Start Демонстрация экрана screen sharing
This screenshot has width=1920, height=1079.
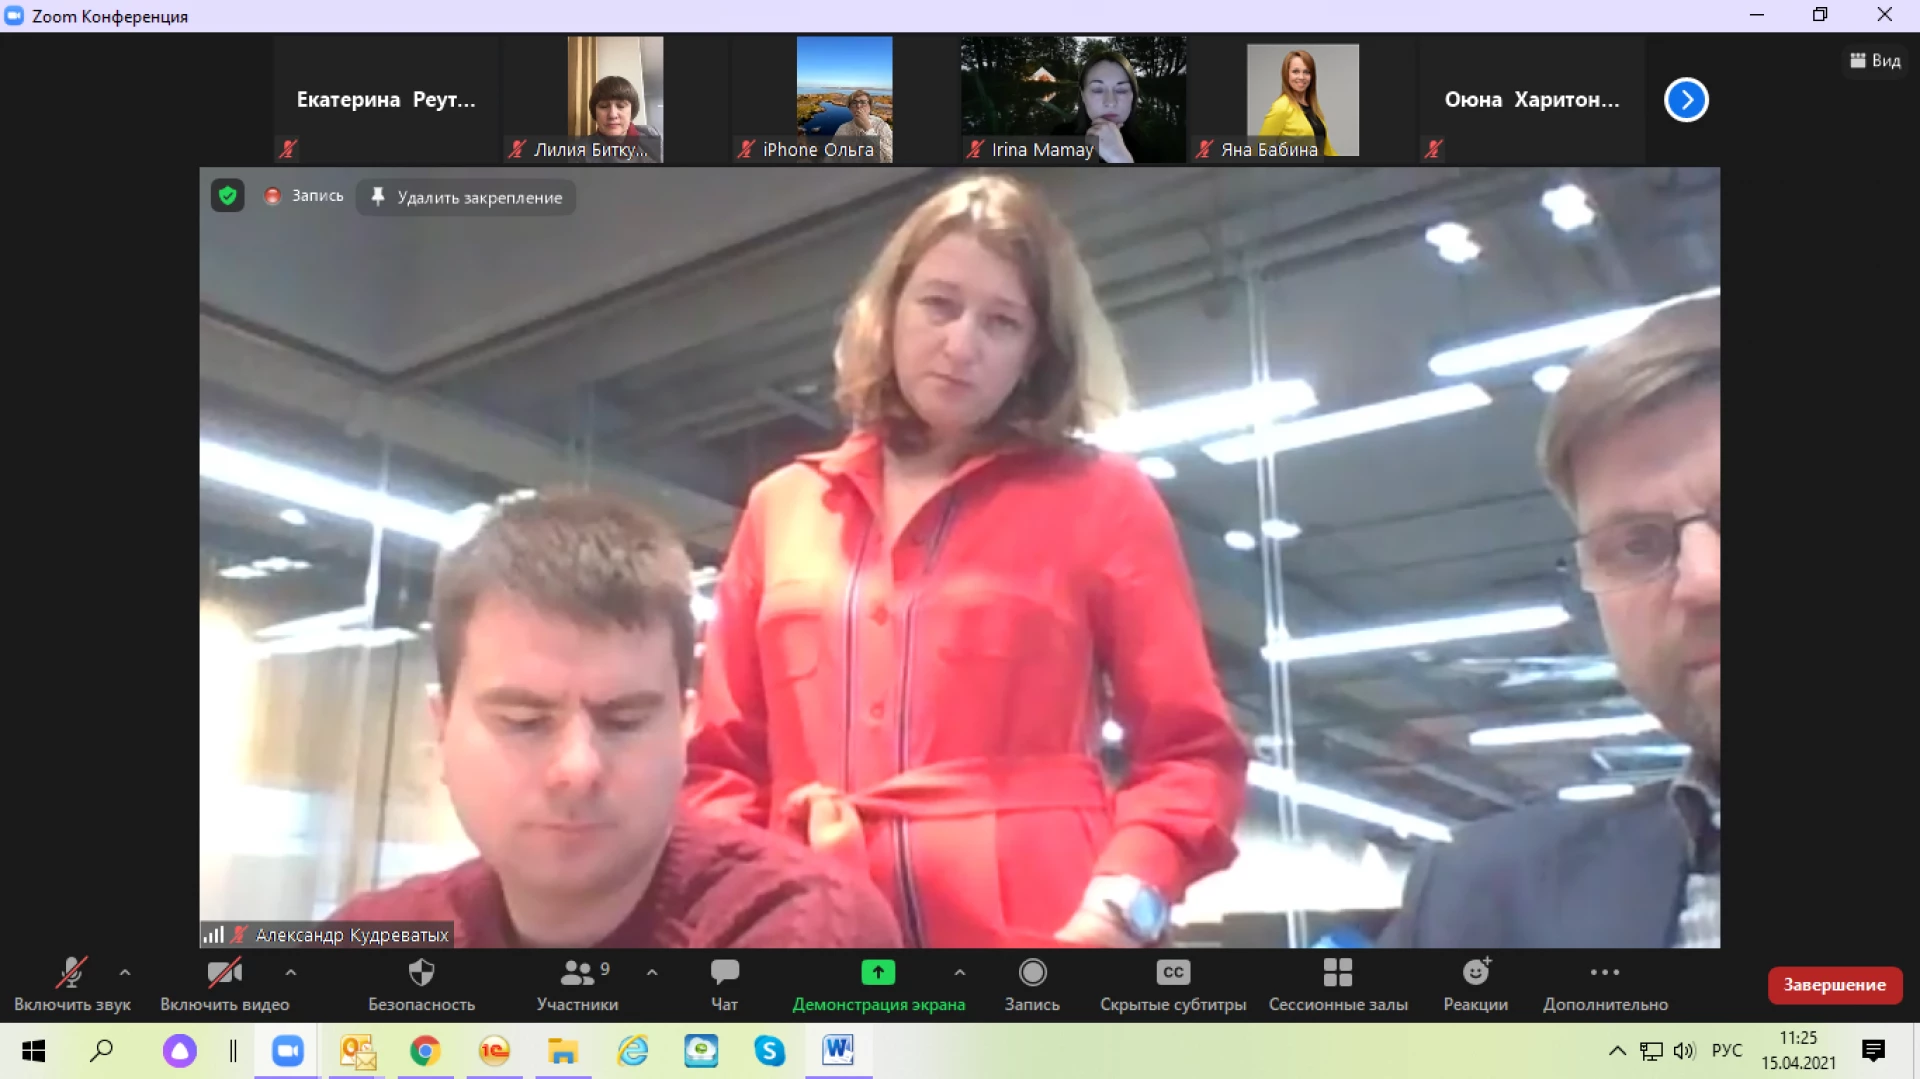[878, 984]
